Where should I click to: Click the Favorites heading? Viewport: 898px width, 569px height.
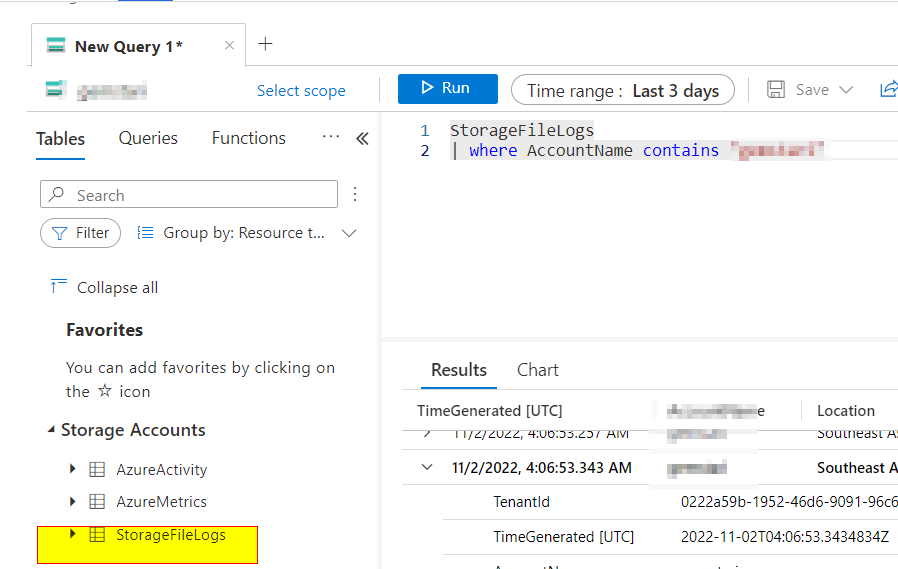tap(104, 330)
